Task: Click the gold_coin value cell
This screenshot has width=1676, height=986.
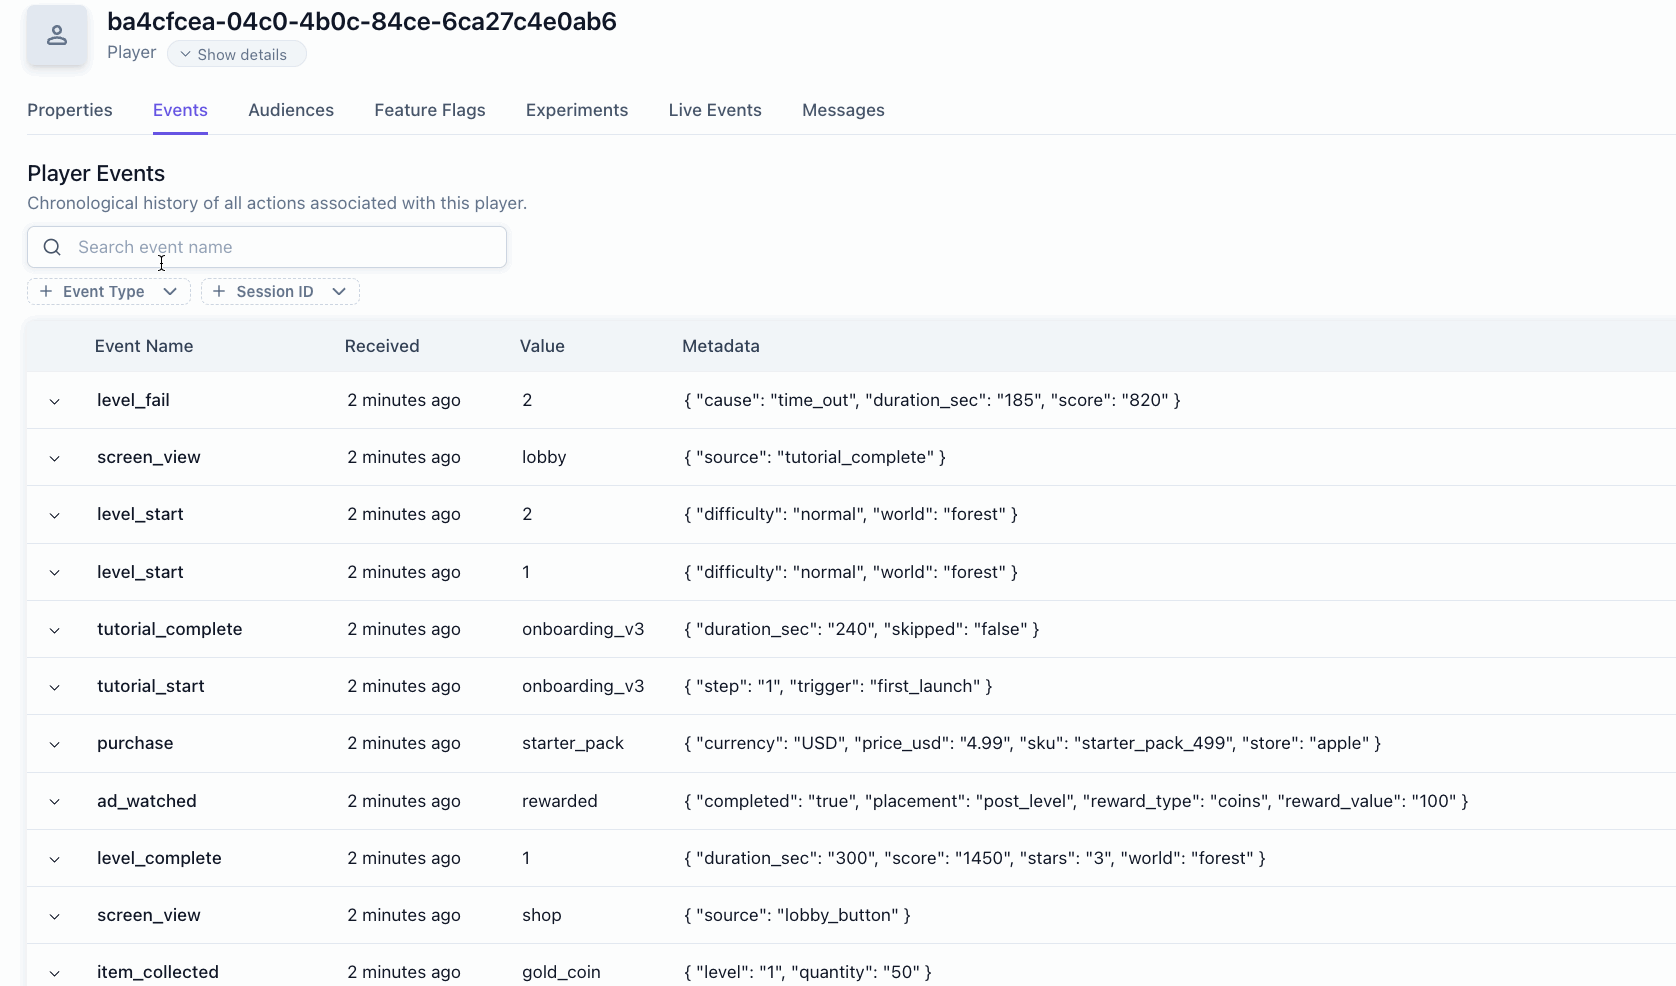Action: click(x=561, y=972)
